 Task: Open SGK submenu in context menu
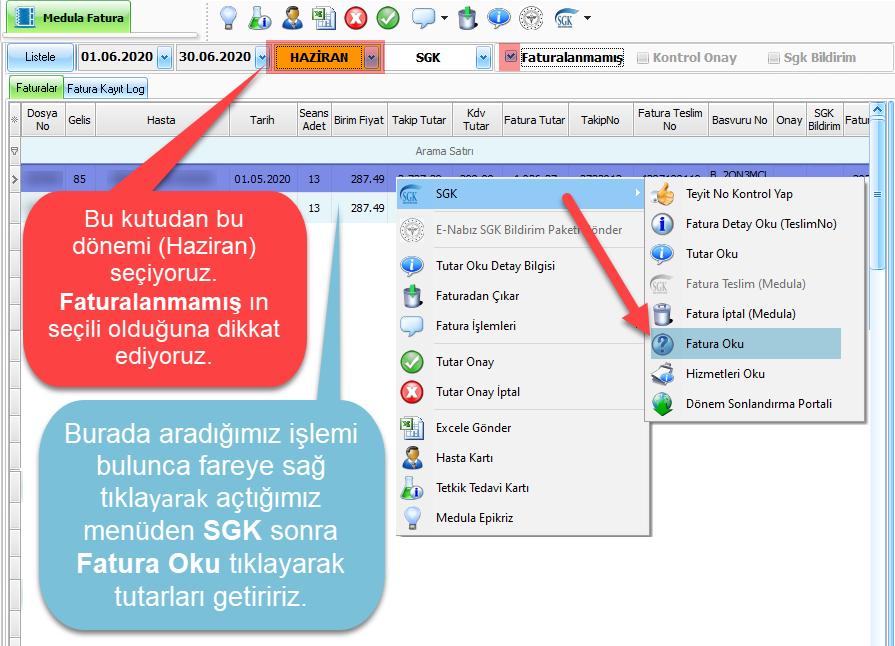coord(521,193)
